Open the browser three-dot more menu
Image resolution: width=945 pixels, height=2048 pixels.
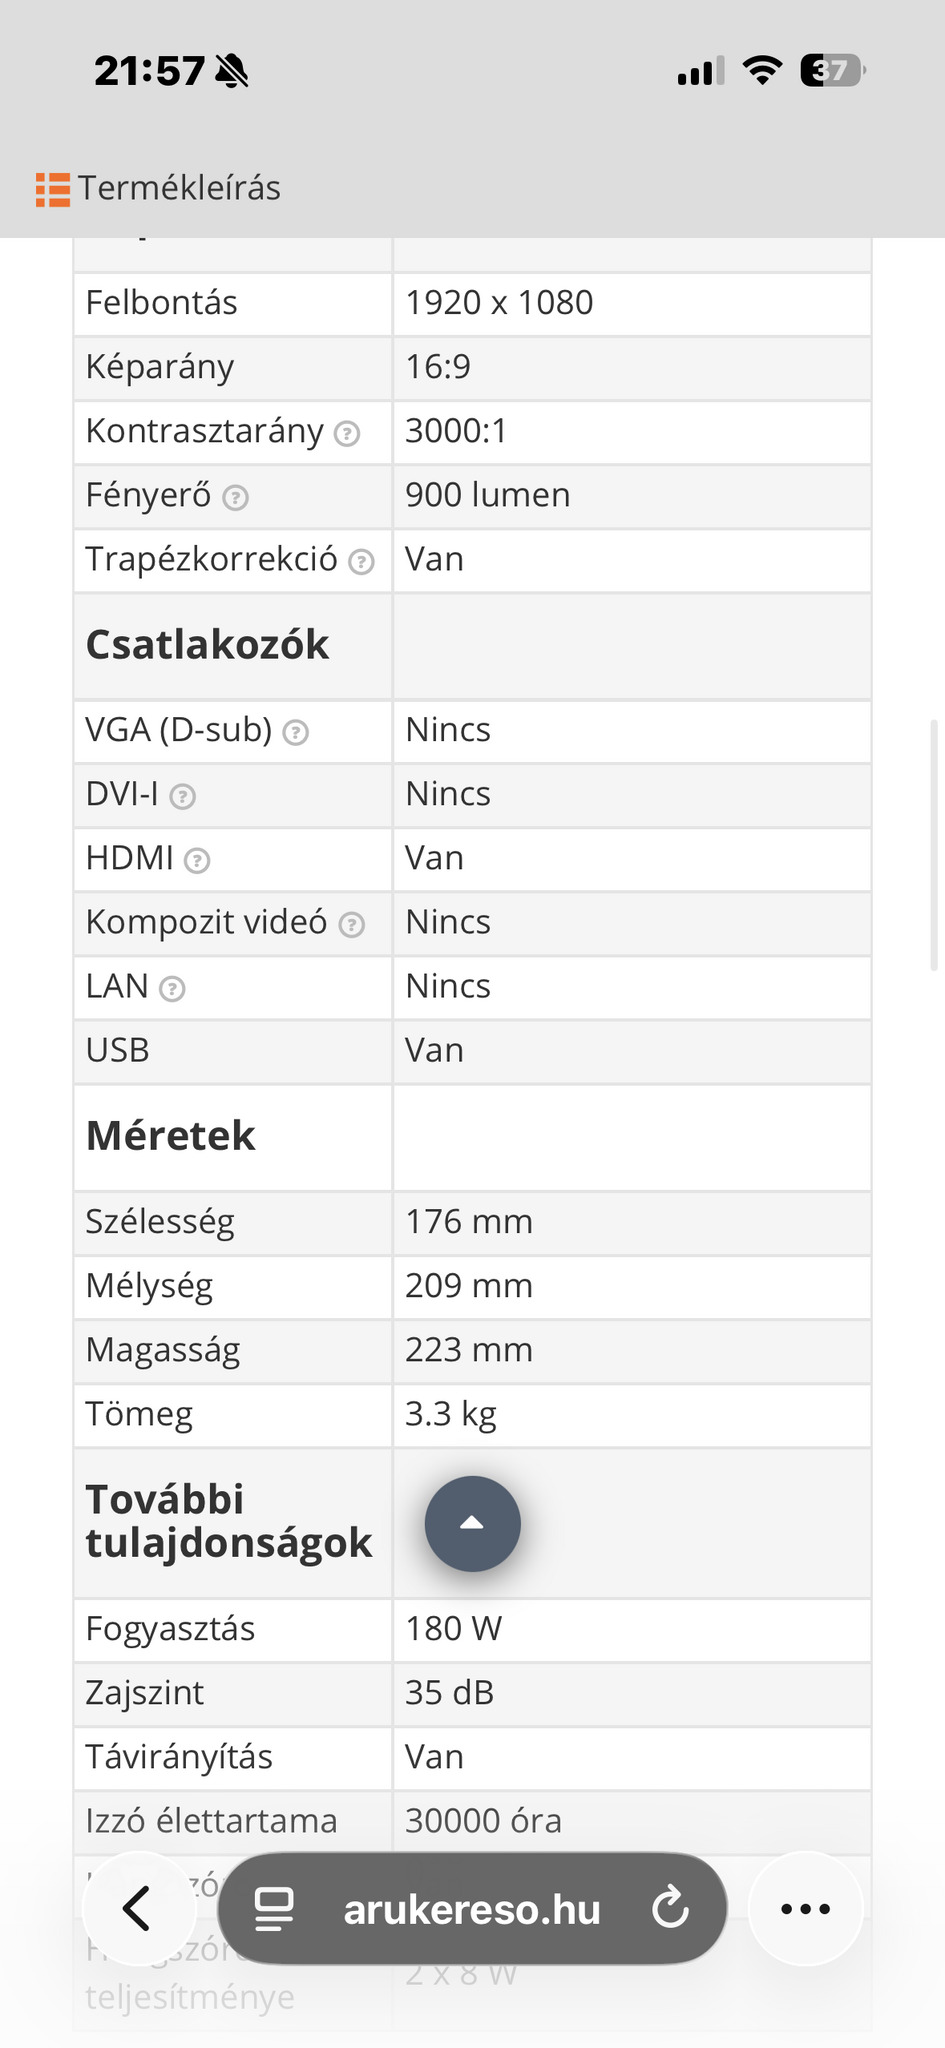(805, 1909)
